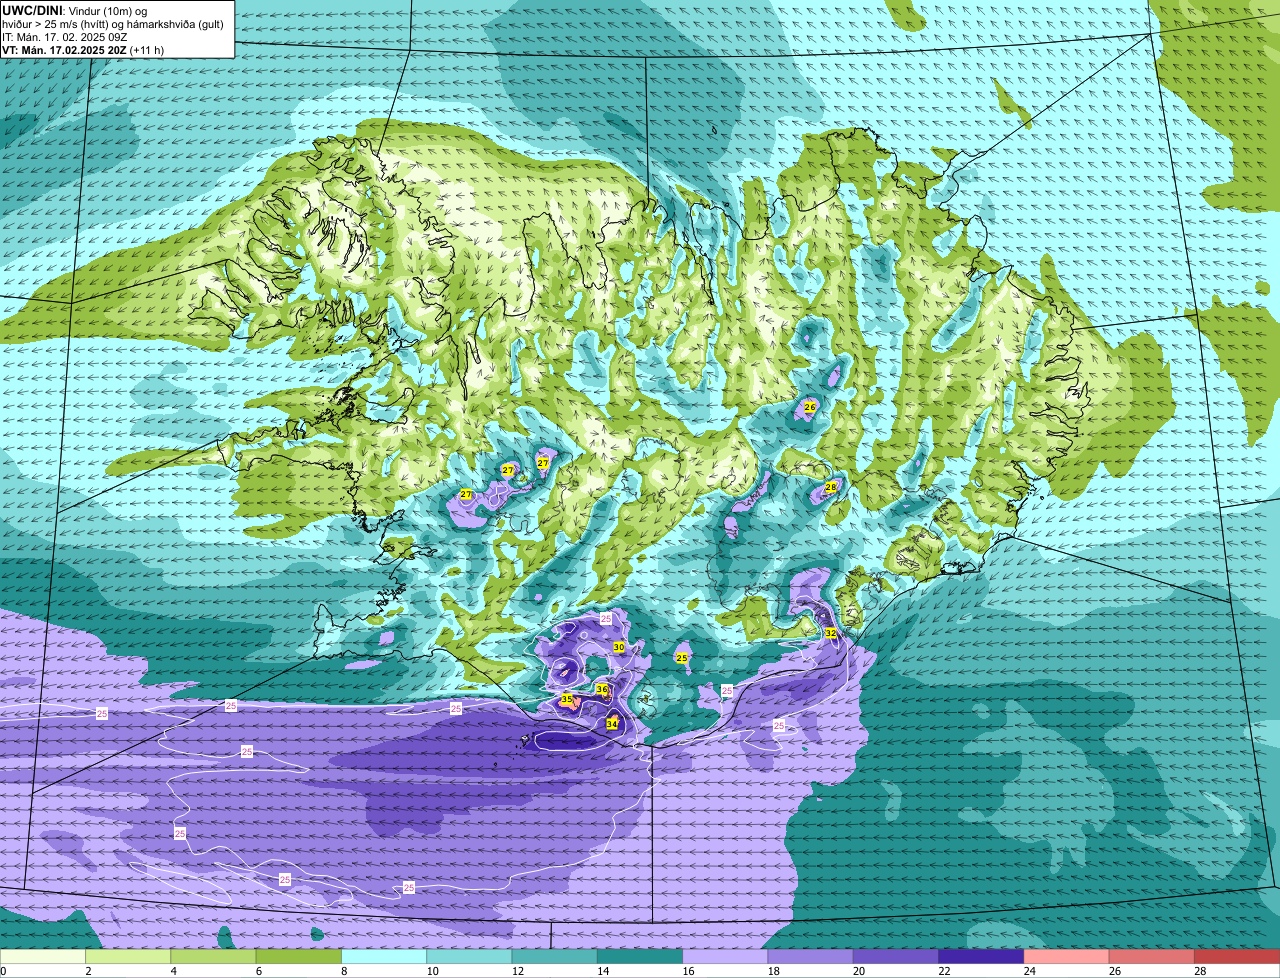Click the dark indigo 22–24 m/s legend swatch
Viewport: 1280px width, 978px height.
[981, 956]
